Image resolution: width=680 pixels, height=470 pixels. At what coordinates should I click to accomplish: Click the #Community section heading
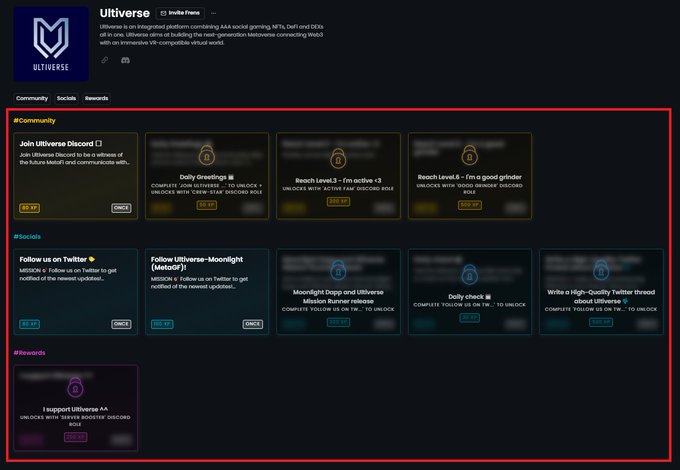(x=34, y=121)
